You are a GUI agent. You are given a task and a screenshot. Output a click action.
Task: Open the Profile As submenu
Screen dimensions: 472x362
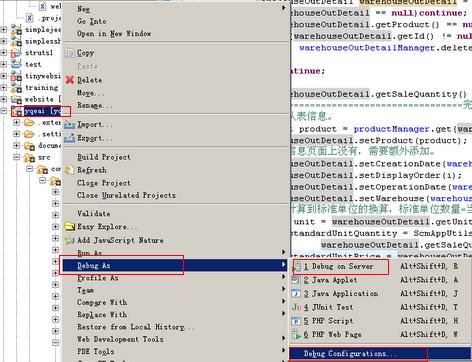[x=176, y=278]
